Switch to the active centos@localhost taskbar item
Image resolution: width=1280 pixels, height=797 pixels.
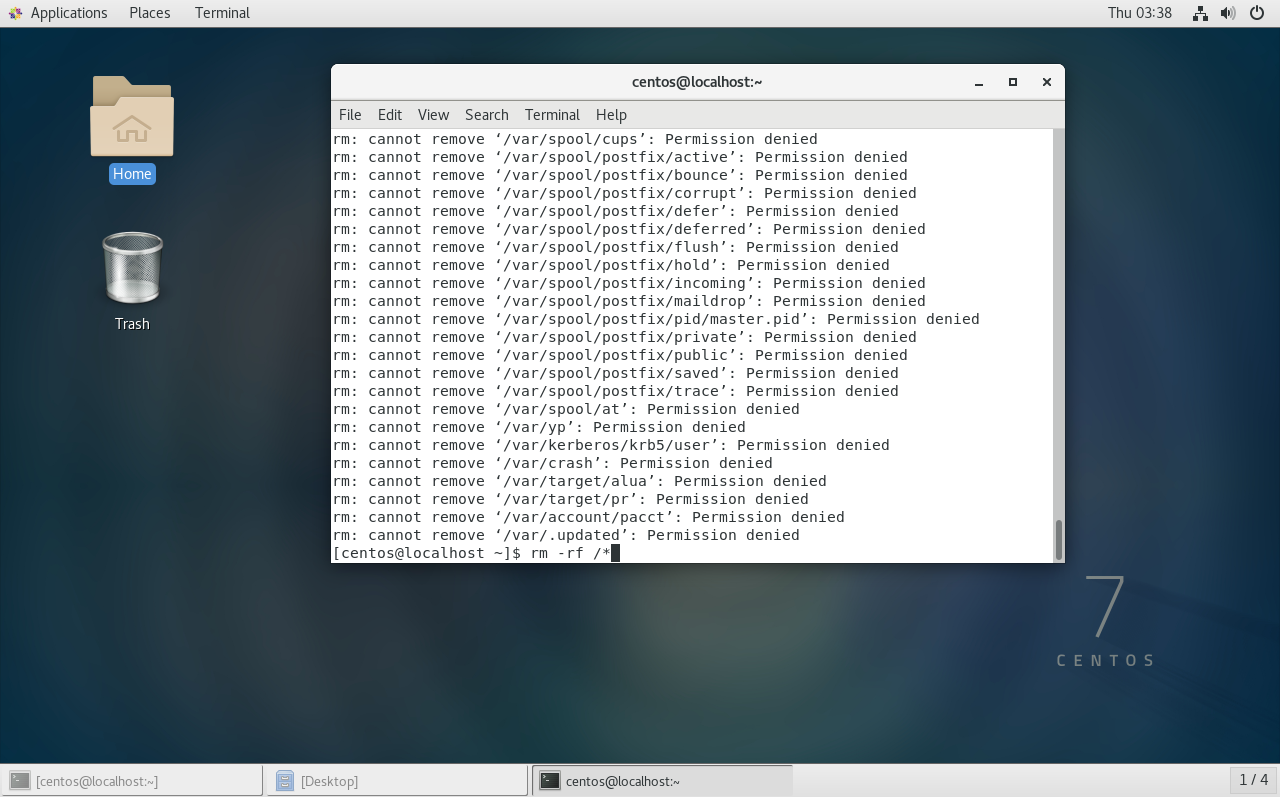[660, 781]
